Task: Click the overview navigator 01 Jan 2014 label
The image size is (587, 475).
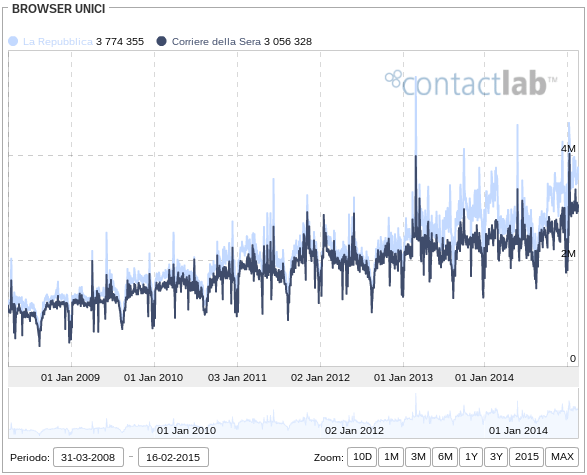Action: 518,430
